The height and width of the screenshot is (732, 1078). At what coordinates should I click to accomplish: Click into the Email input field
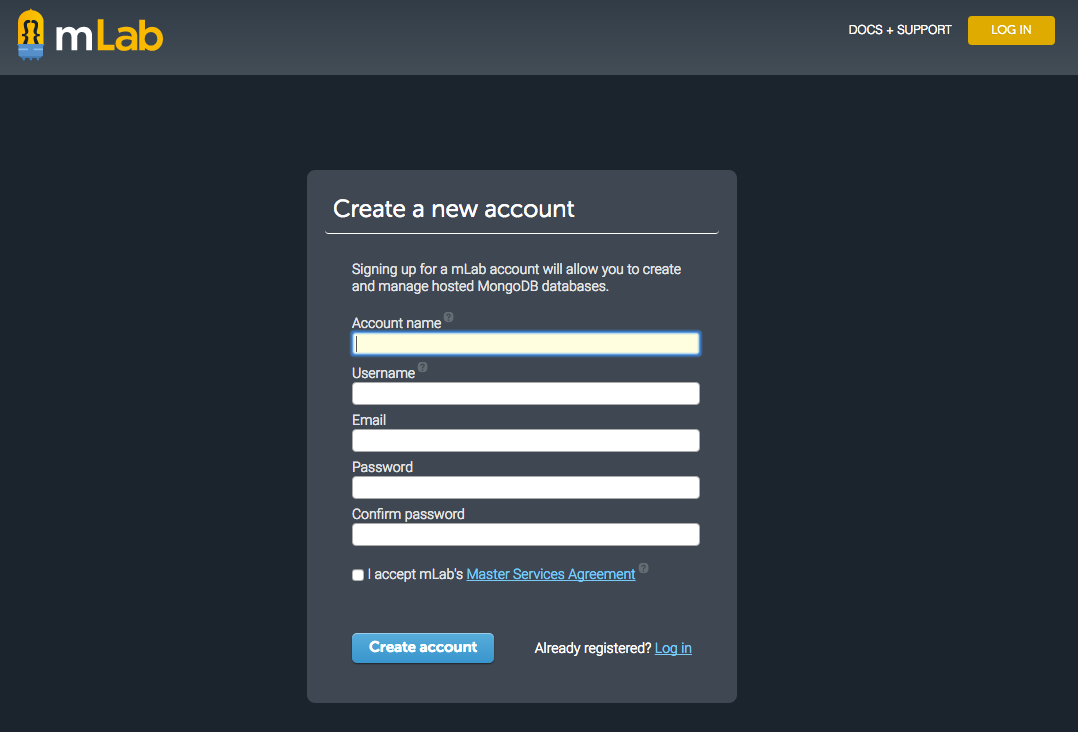[x=526, y=441]
